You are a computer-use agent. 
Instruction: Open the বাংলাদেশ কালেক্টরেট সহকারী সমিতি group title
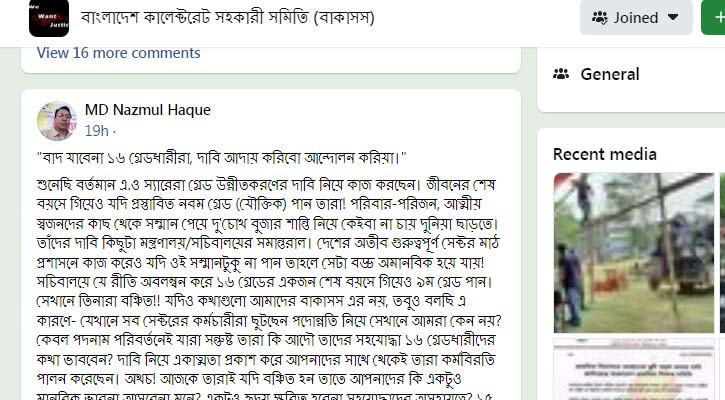tap(227, 18)
